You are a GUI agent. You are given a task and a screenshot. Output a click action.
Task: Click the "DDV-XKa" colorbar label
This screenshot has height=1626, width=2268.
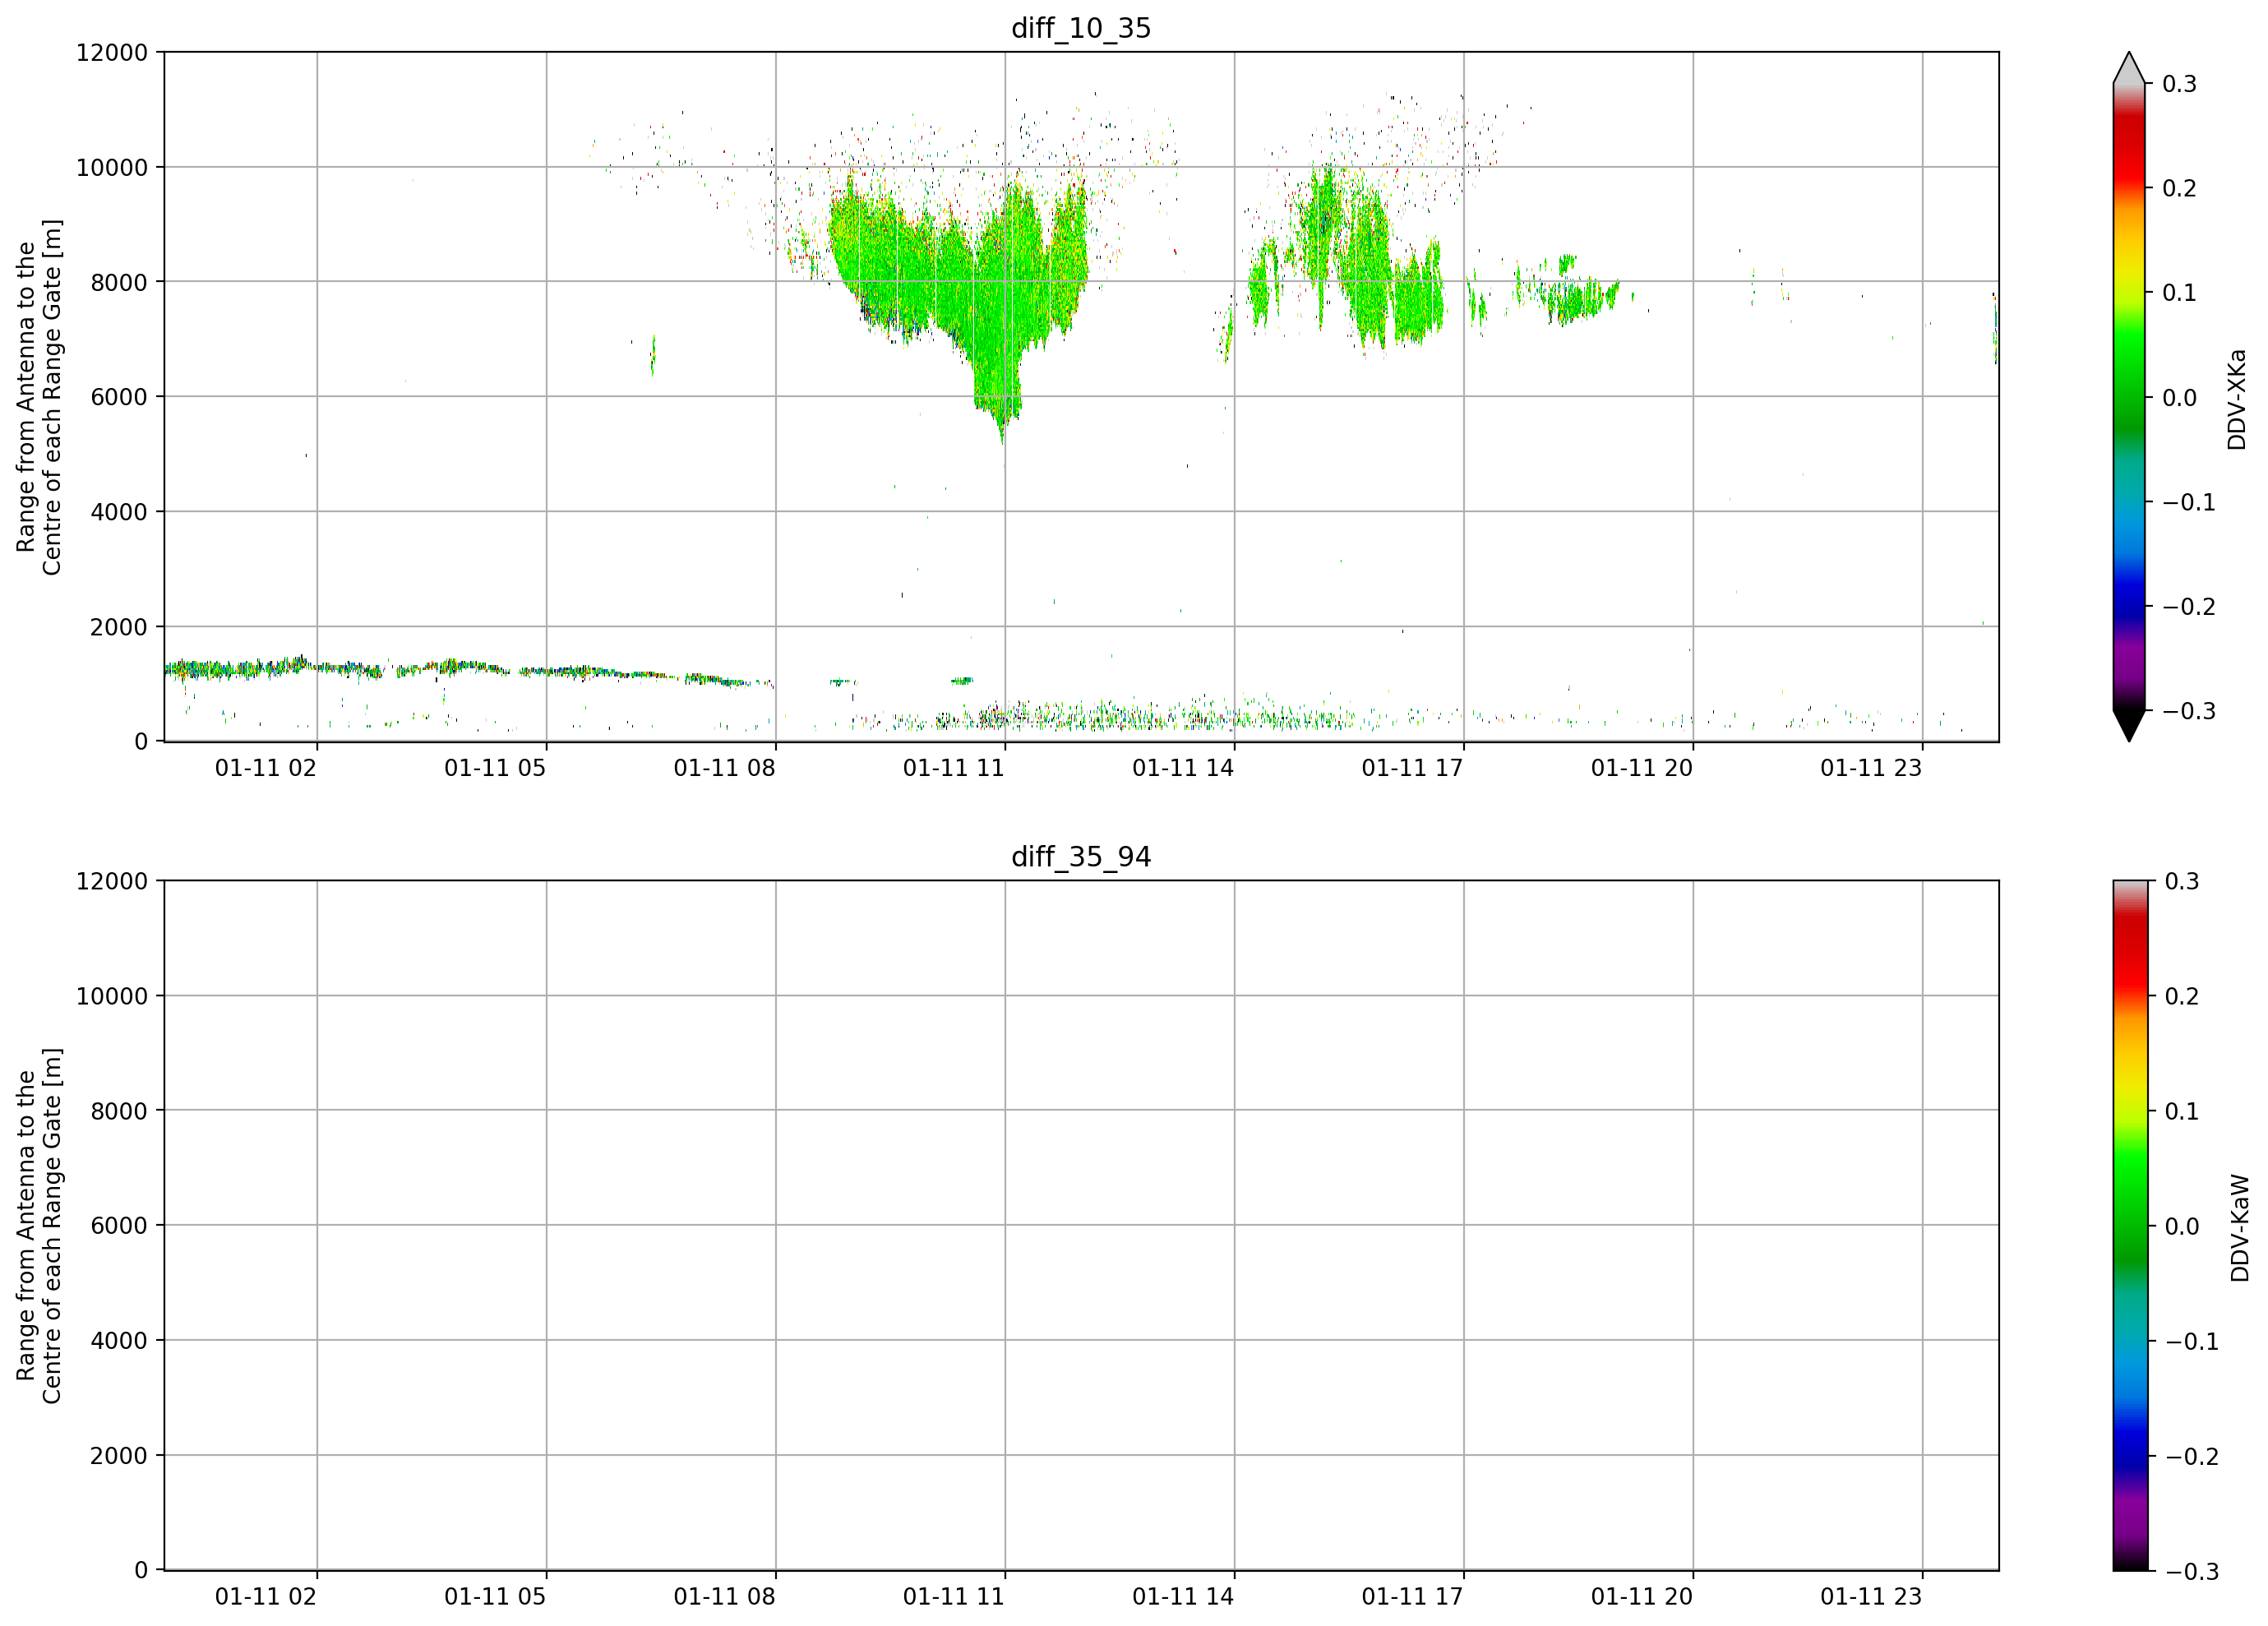pos(2237,400)
